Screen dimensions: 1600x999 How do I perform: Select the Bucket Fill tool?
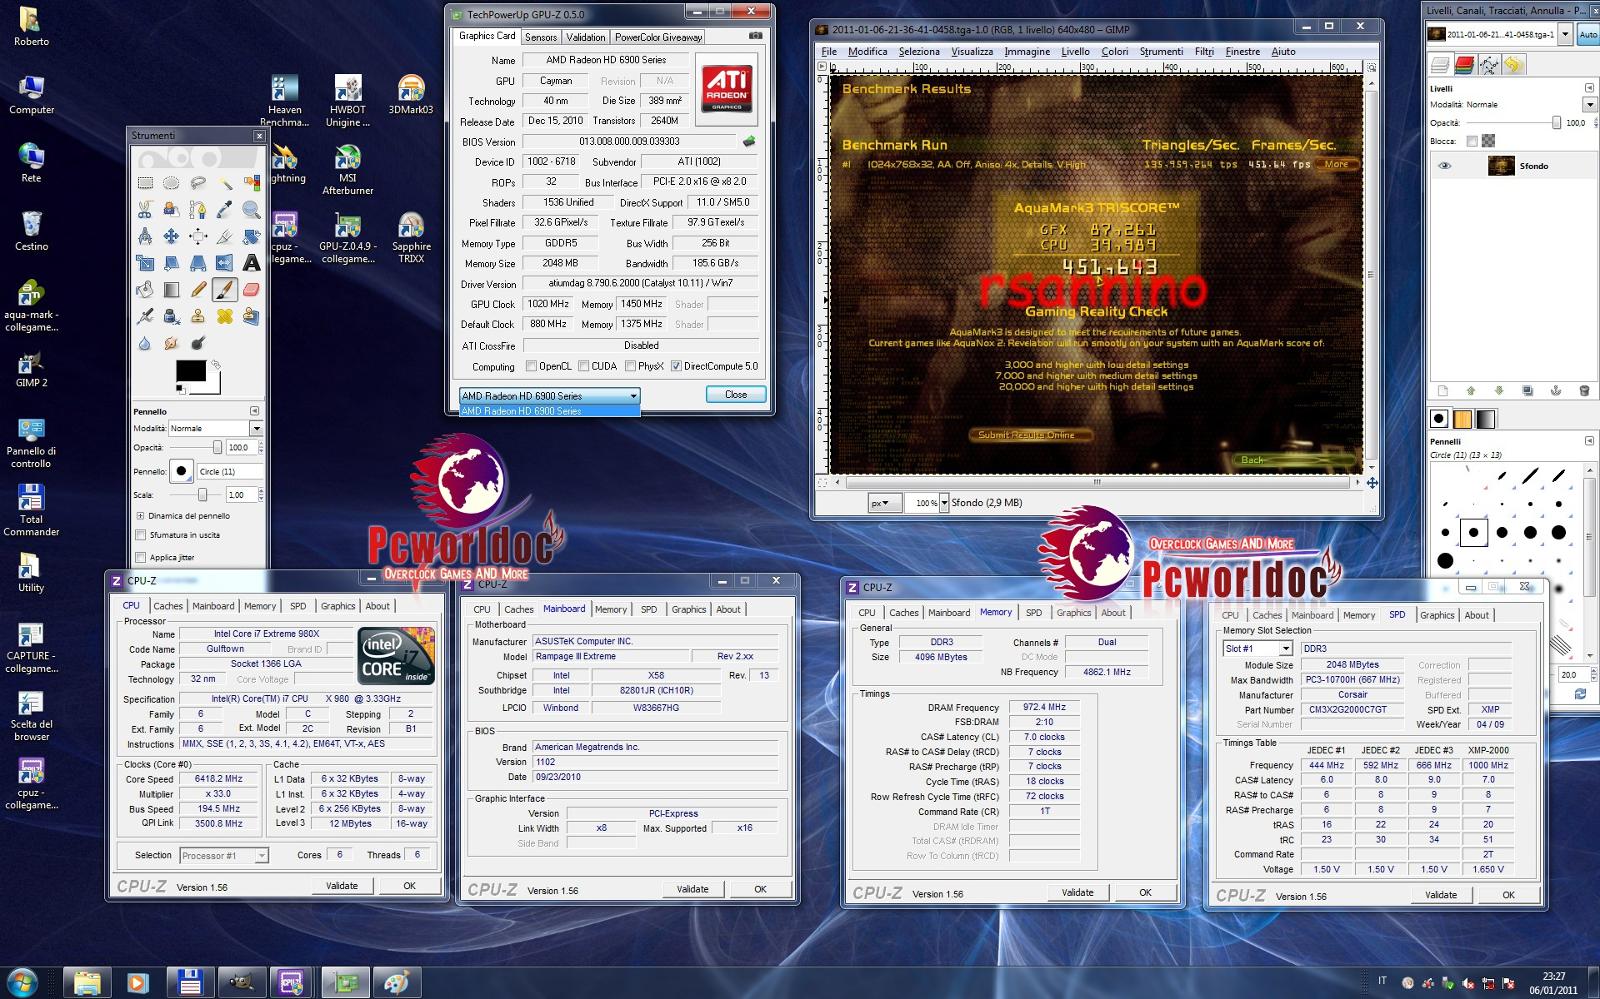145,290
